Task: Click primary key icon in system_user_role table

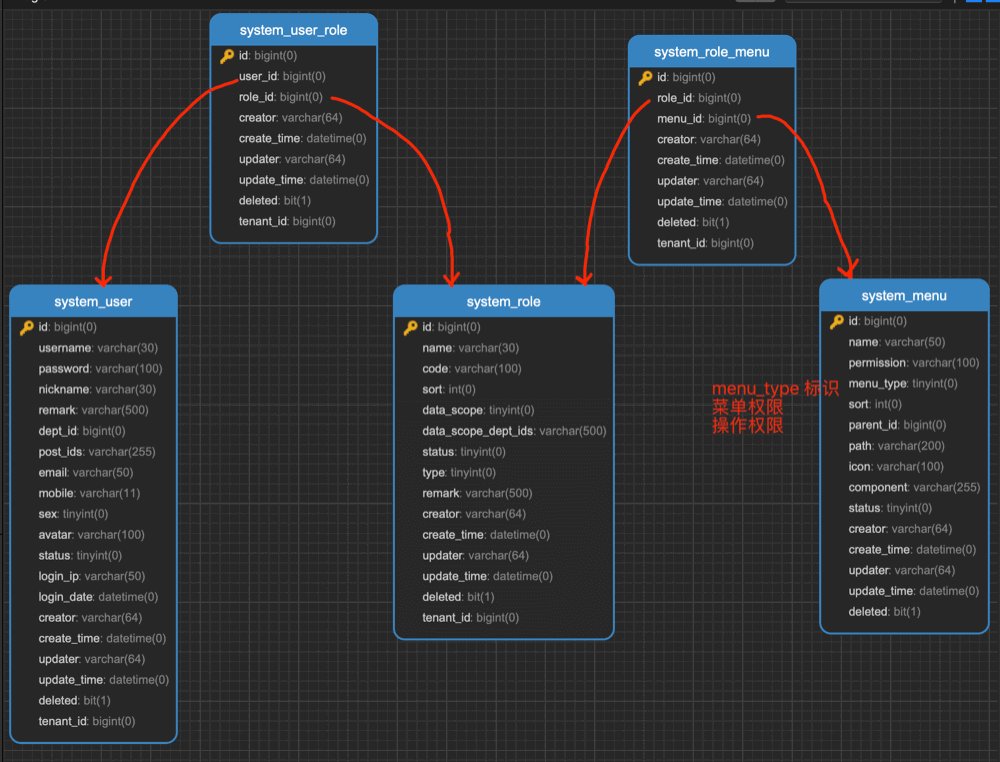Action: tap(227, 56)
